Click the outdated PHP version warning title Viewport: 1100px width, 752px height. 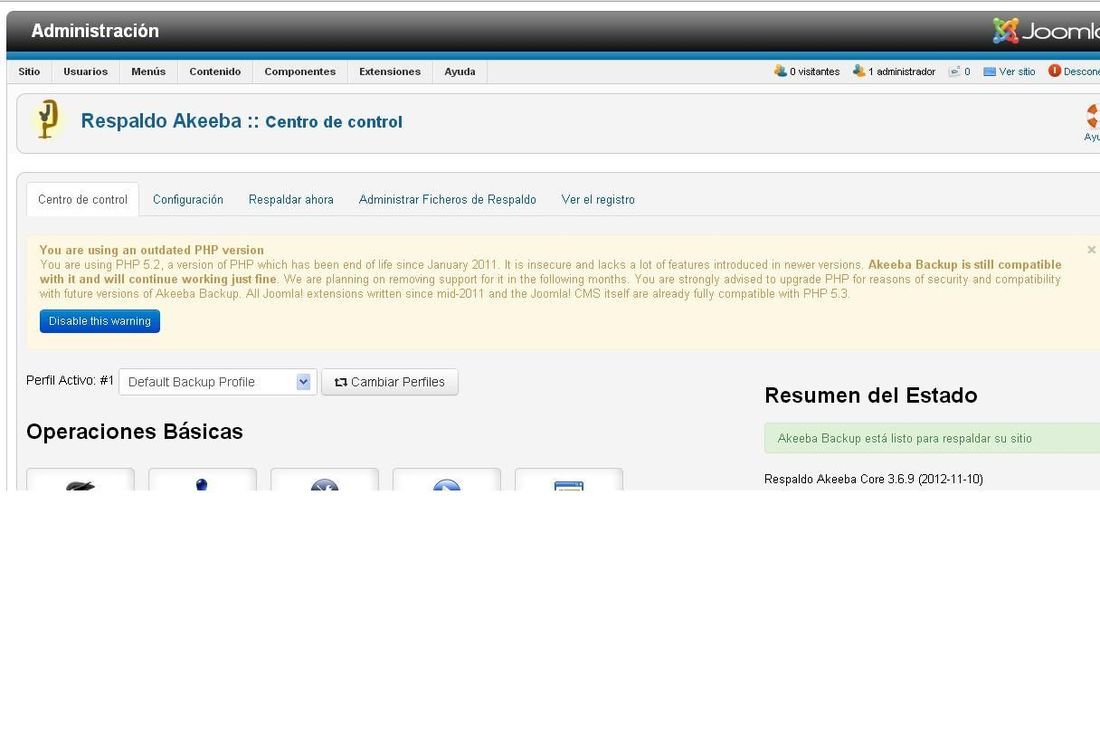tap(152, 250)
